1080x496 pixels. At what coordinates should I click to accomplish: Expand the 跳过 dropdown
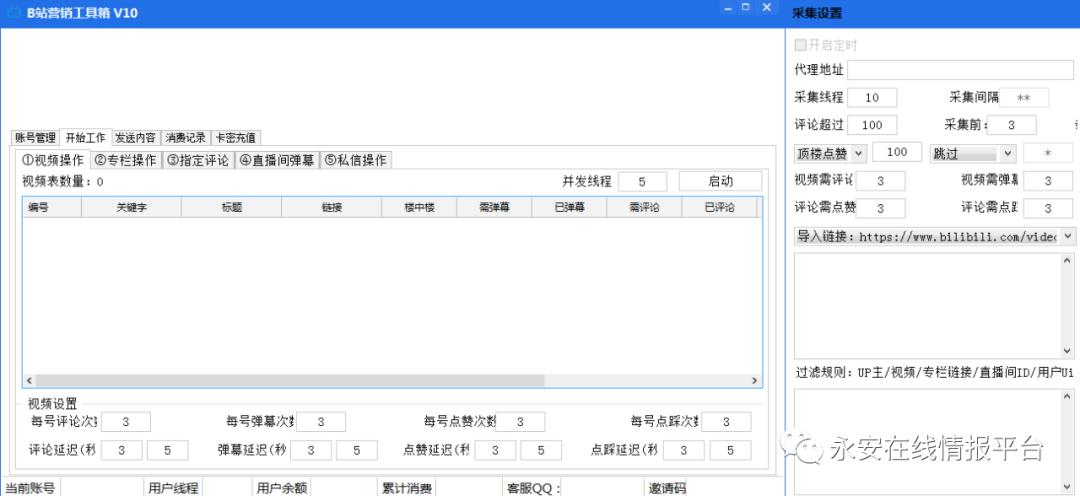point(1007,153)
